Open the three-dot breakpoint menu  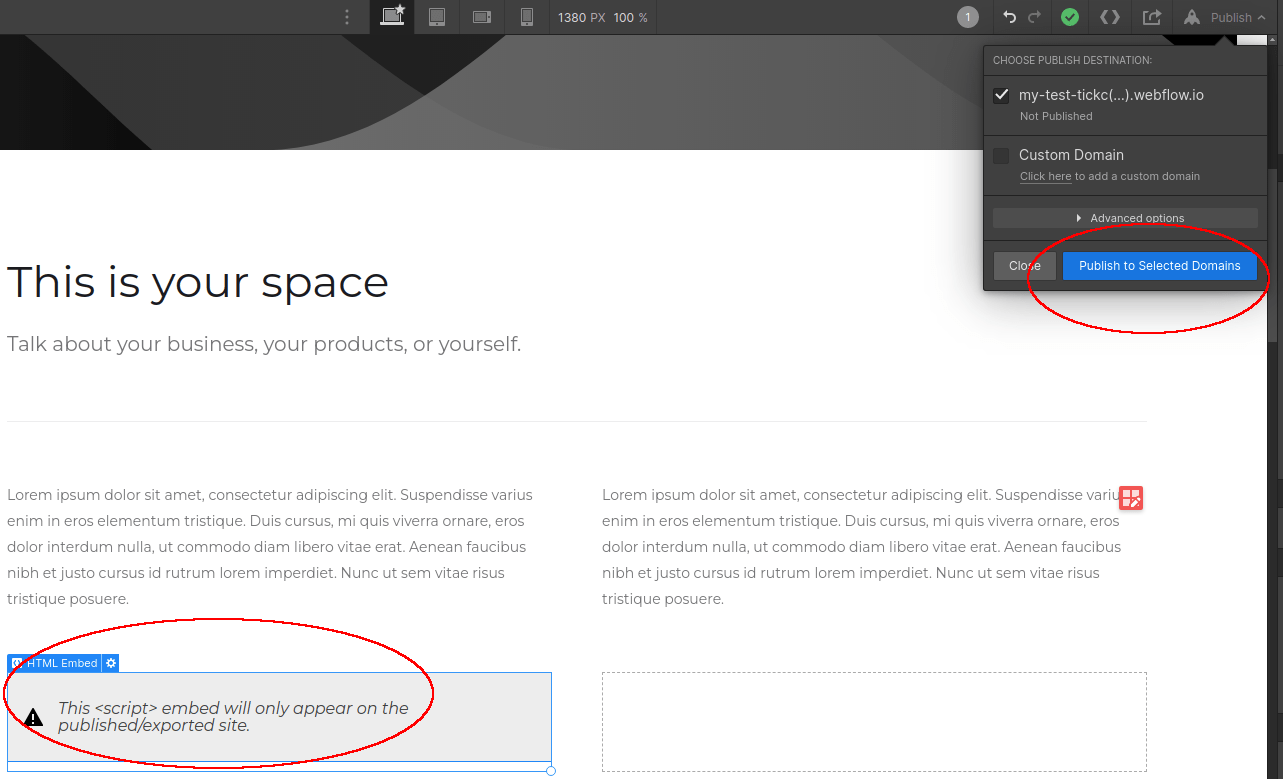pyautogui.click(x=346, y=16)
